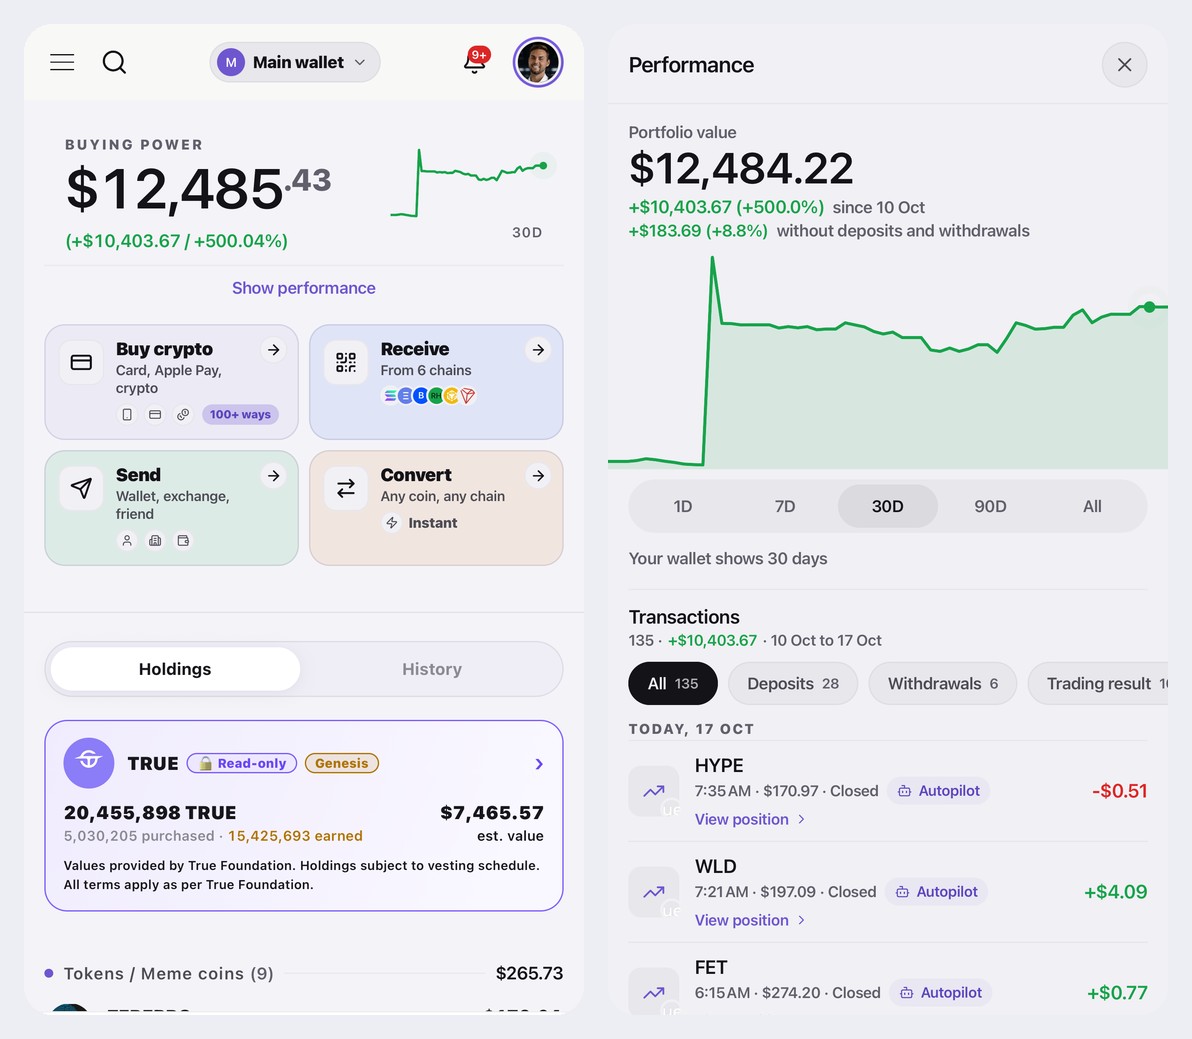Screen dimensions: 1192x1039
Task: Open notifications bell with 9+ badge
Action: pyautogui.click(x=476, y=60)
